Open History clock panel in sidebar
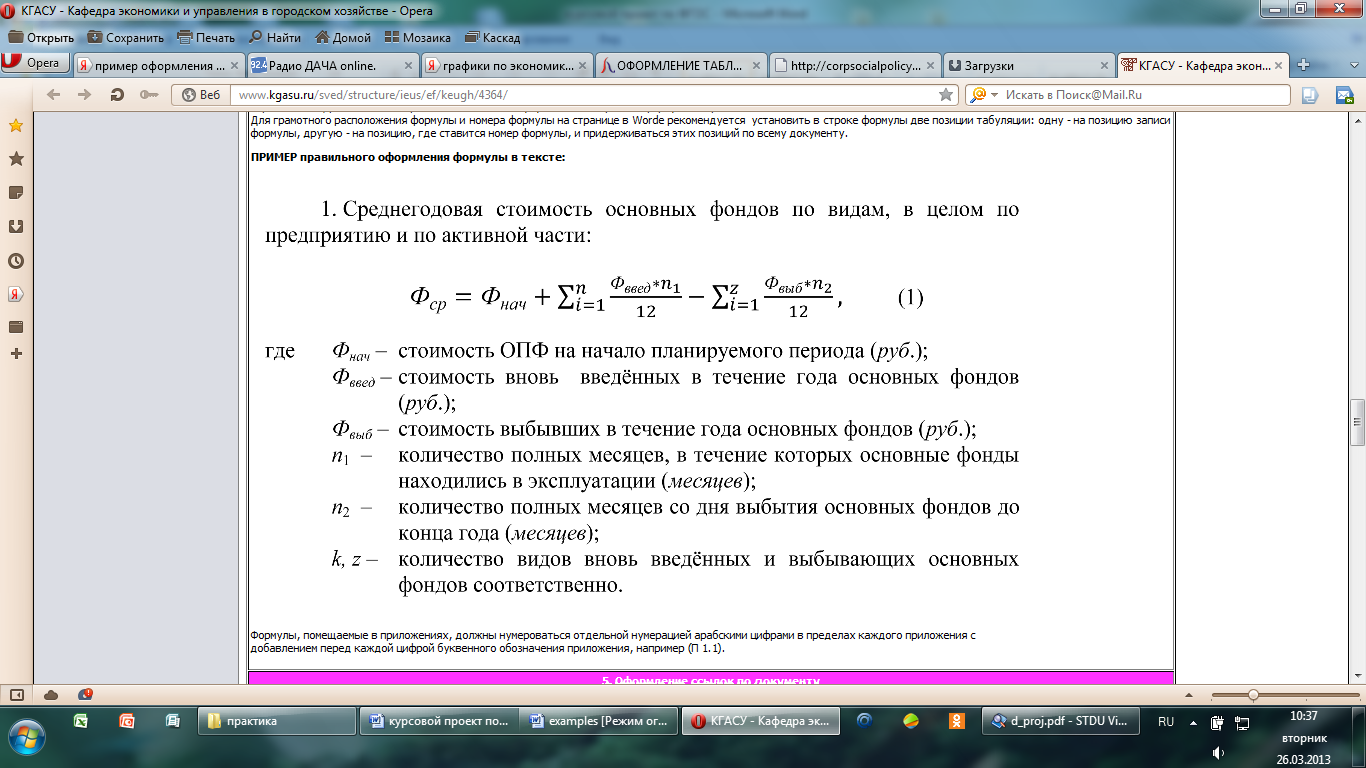This screenshot has width=1366, height=768. [16, 261]
